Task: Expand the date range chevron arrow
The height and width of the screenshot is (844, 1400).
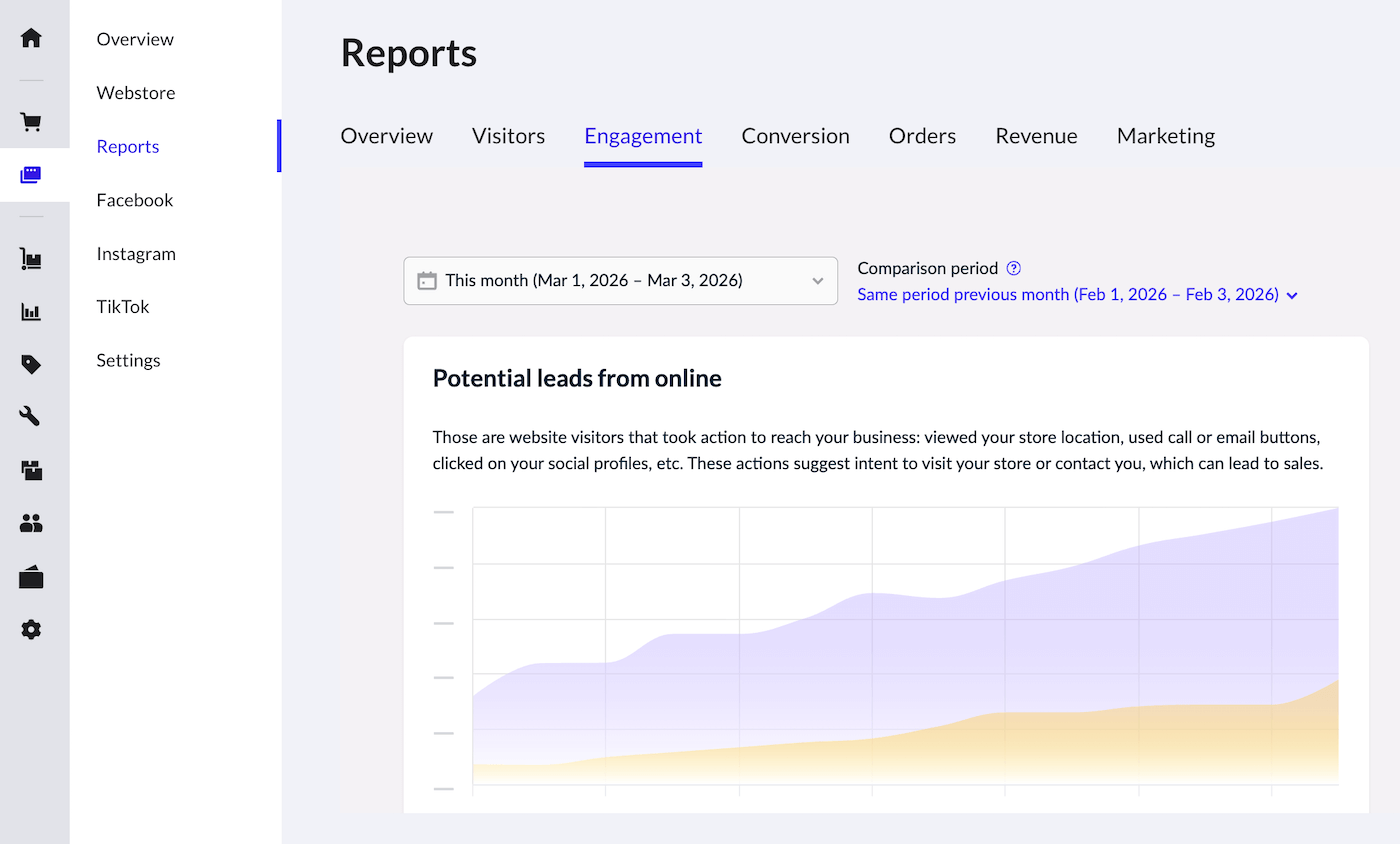Action: (x=817, y=281)
